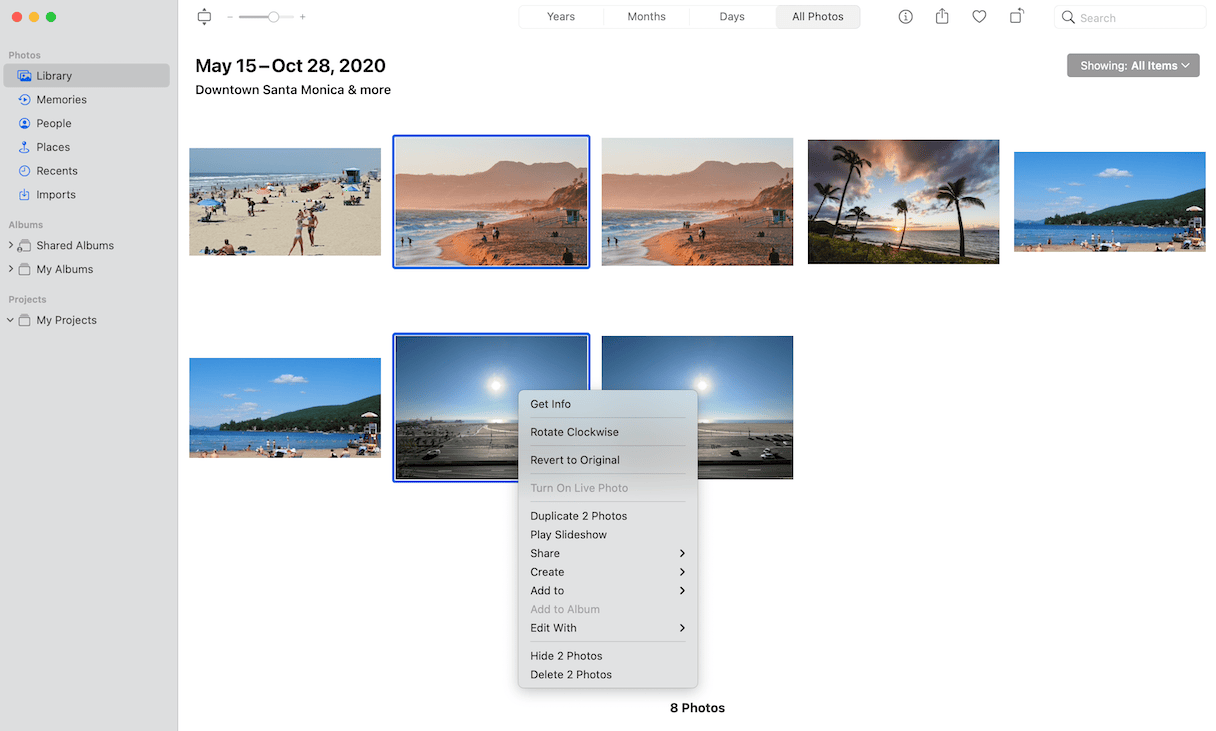
Task: Mark selection as favorite with the heart icon
Action: click(x=979, y=17)
